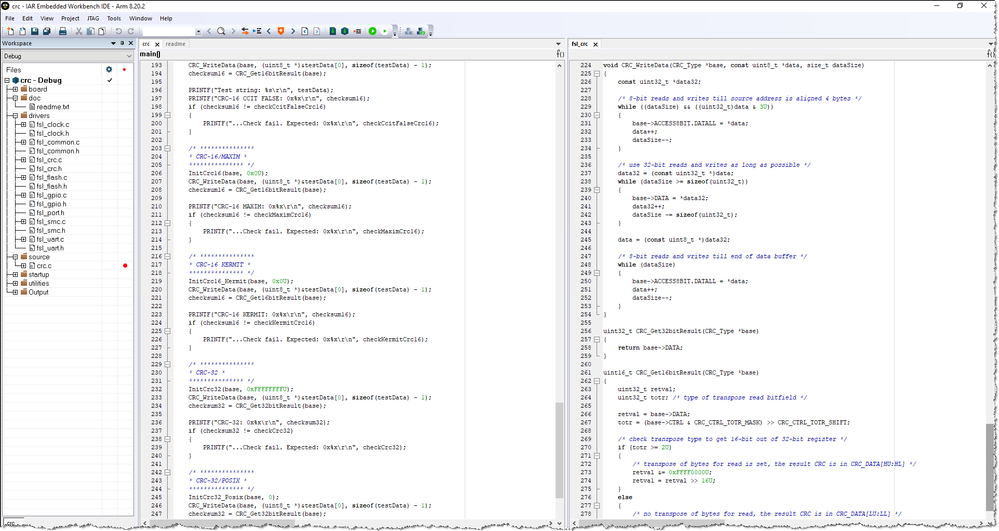This screenshot has width=999, height=531.
Task: Toggle fold marker at line 257 in fsl_crc
Action: coord(596,339)
